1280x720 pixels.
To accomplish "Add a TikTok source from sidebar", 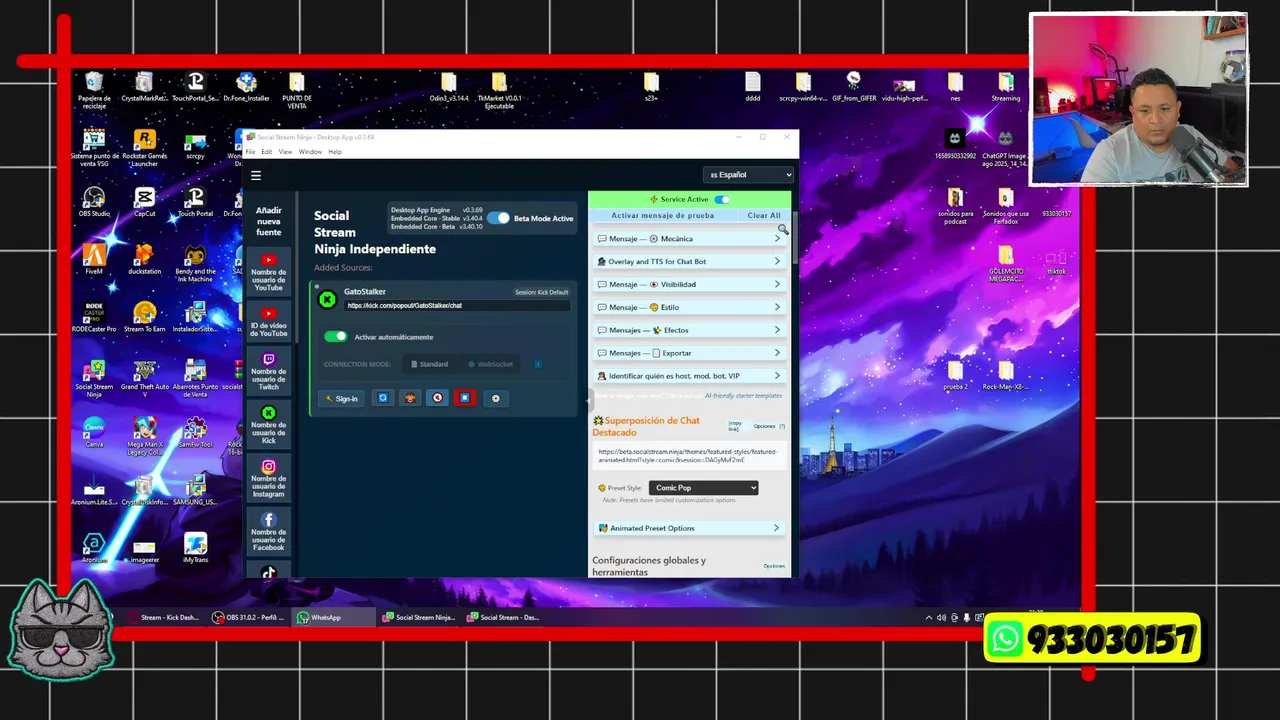I will tap(268, 571).
